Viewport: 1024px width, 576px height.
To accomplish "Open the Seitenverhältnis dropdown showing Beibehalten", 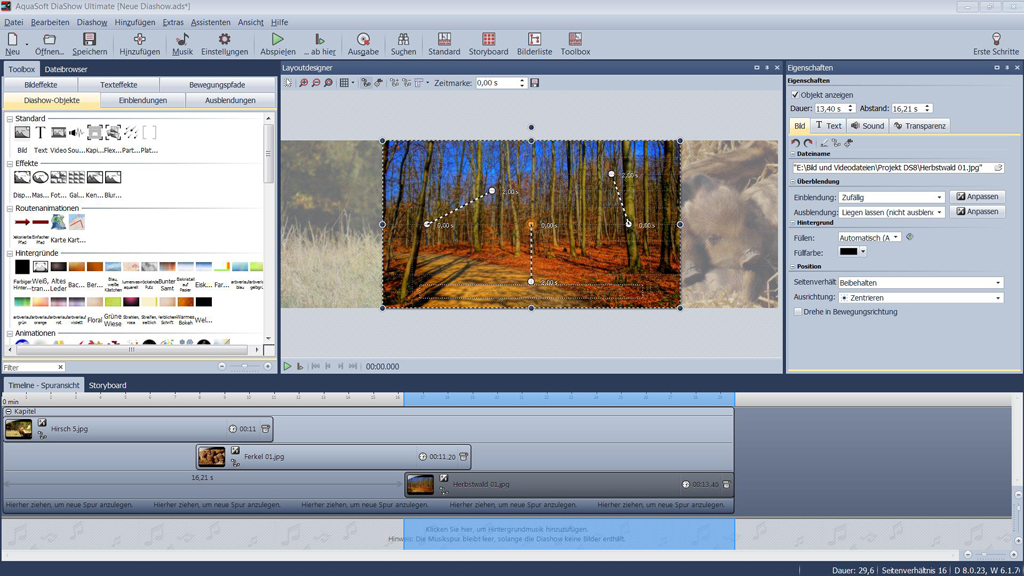I will pos(920,283).
